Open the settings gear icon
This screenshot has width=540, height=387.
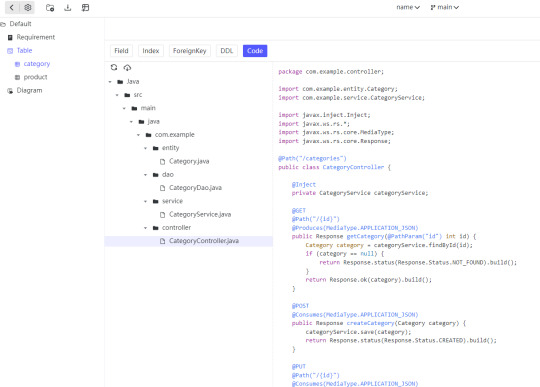pos(28,8)
